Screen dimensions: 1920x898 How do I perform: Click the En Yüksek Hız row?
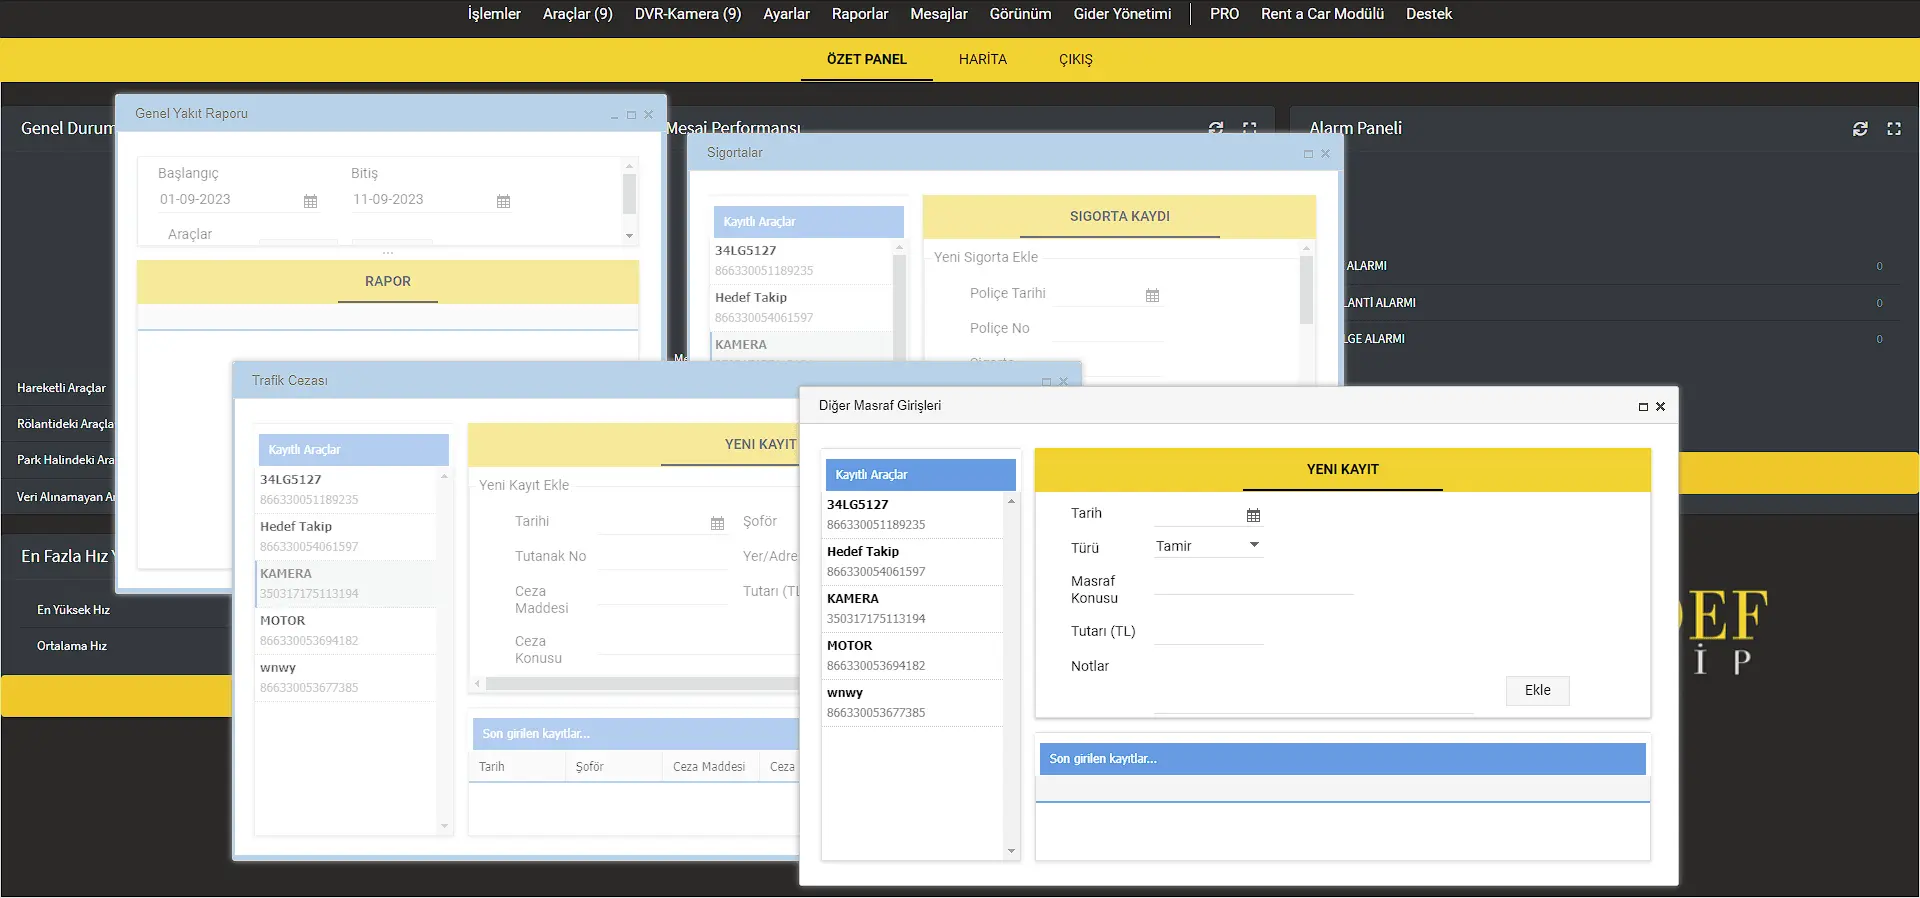coord(73,610)
